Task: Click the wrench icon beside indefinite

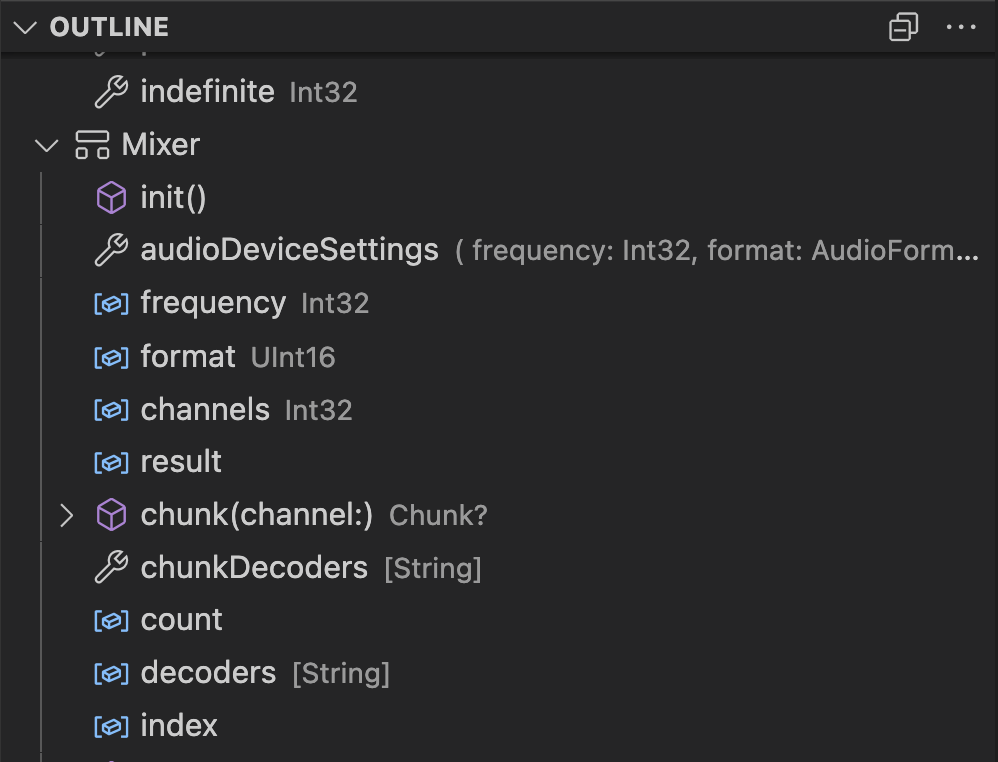Action: 111,92
